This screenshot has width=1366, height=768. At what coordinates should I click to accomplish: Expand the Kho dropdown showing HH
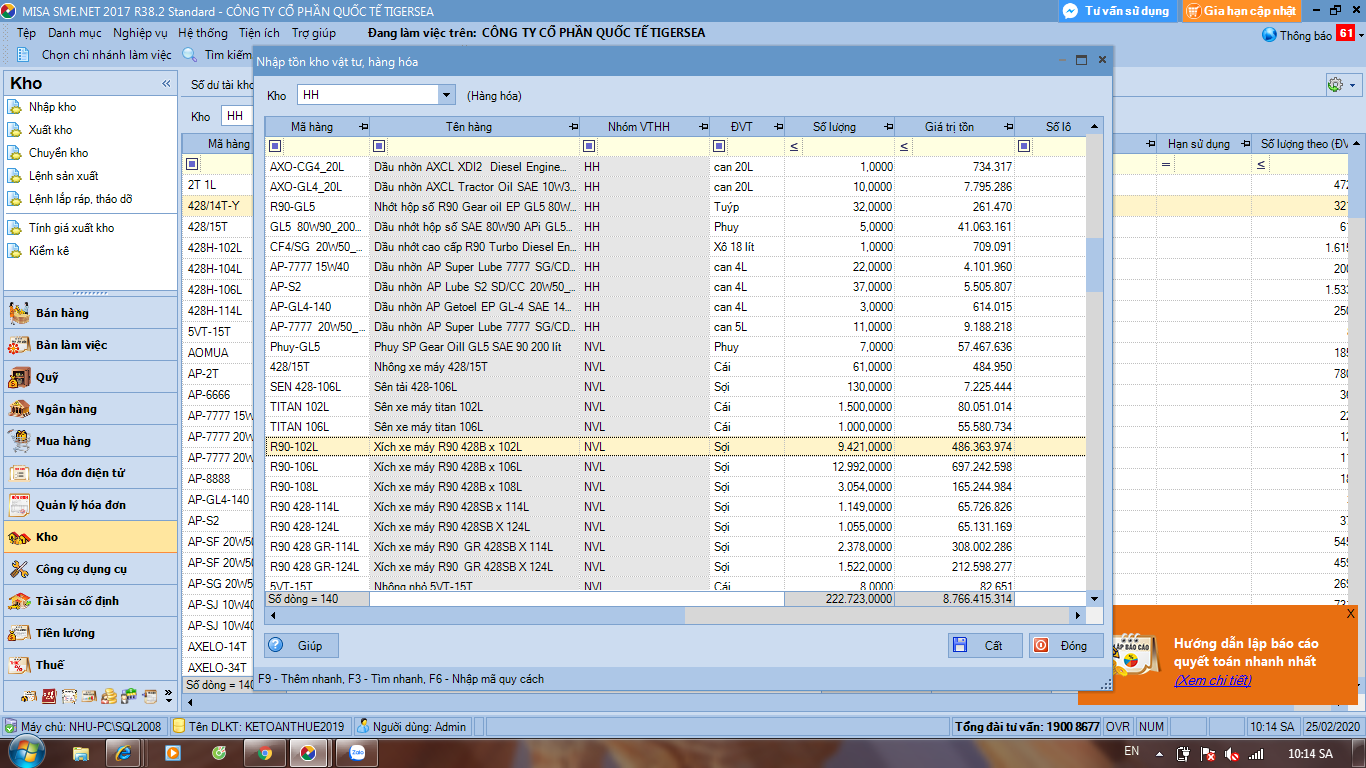[446, 95]
